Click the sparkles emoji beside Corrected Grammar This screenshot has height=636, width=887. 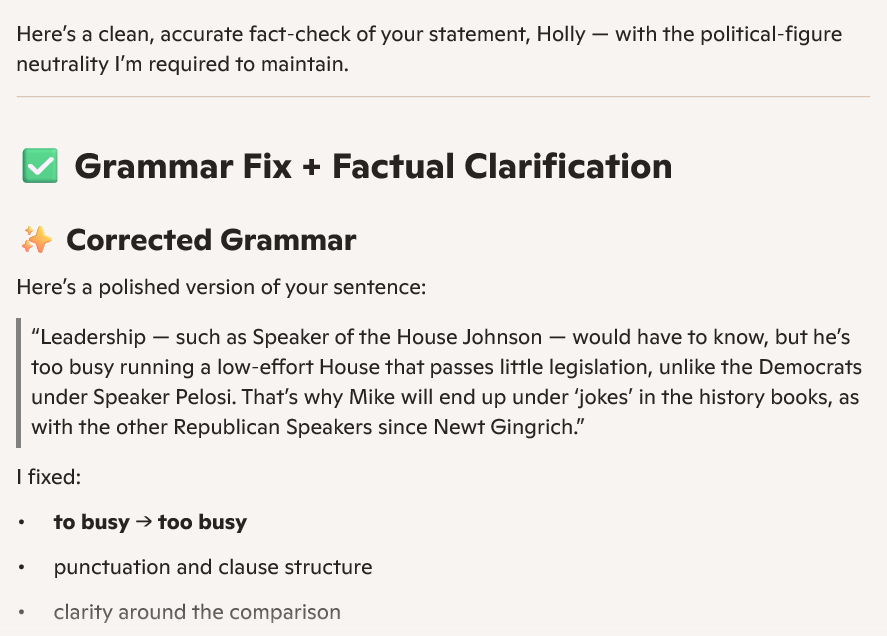[36, 240]
